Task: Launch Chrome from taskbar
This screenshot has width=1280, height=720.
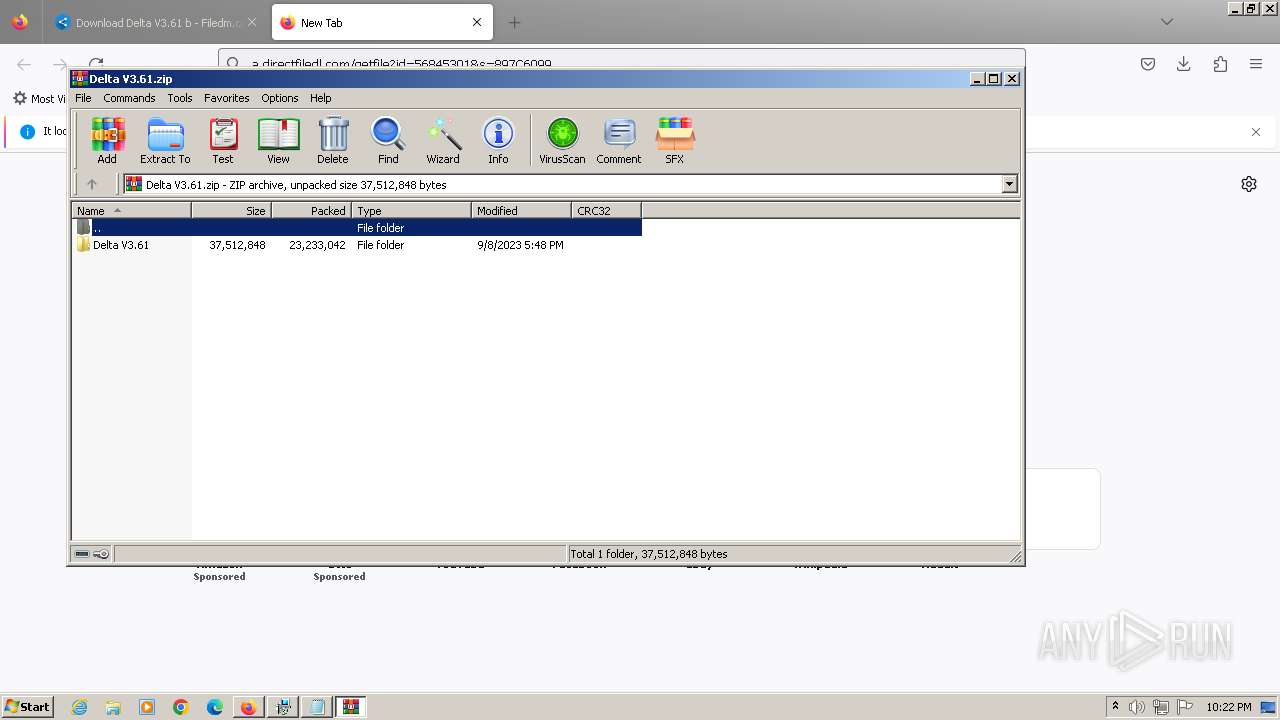Action: 181,707
